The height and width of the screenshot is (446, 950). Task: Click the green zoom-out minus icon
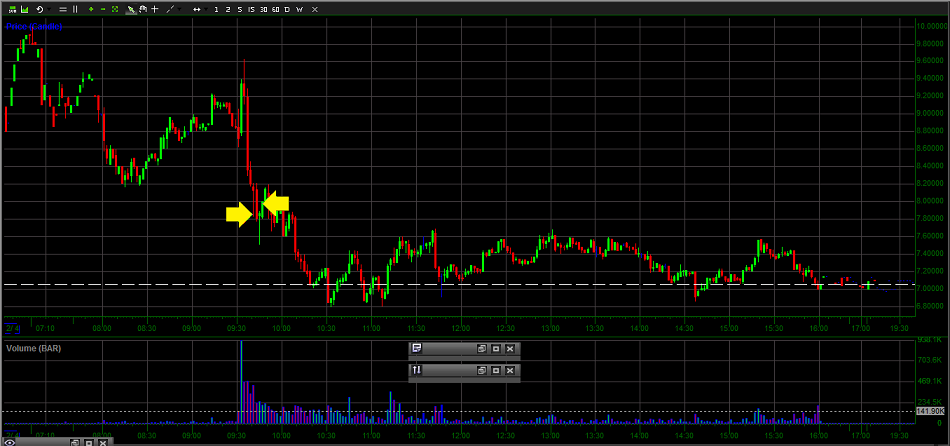pyautogui.click(x=103, y=9)
